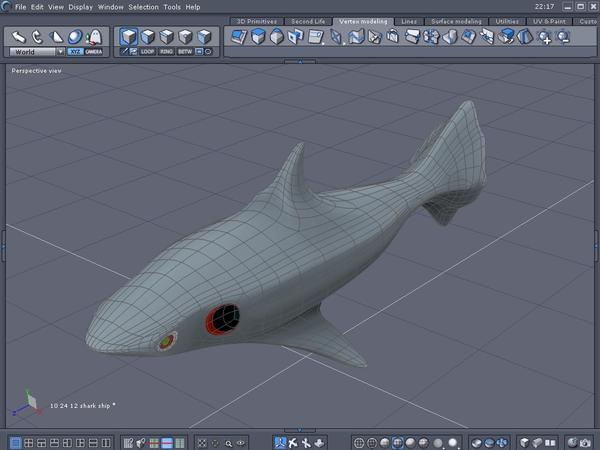Enable BETW selection

click(x=185, y=52)
